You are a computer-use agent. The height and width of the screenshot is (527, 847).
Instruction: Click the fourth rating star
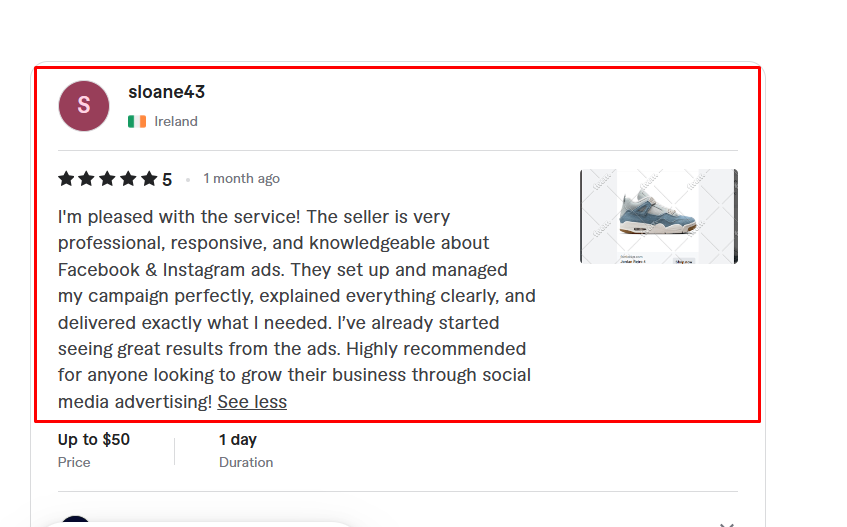point(128,179)
